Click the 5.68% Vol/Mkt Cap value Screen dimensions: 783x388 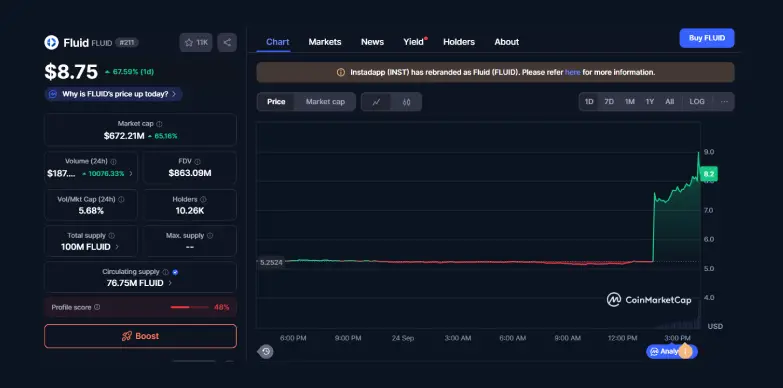tap(91, 211)
